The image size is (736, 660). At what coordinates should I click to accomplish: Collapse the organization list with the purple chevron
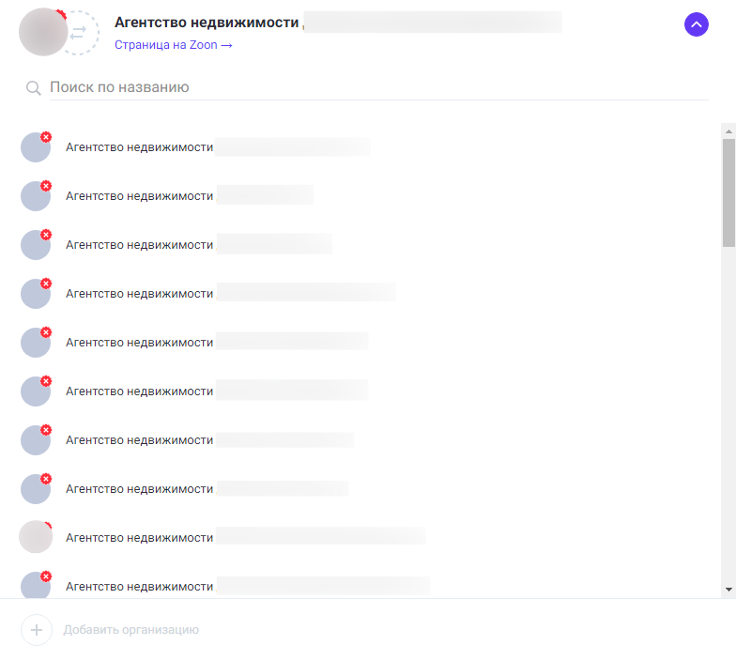696,24
